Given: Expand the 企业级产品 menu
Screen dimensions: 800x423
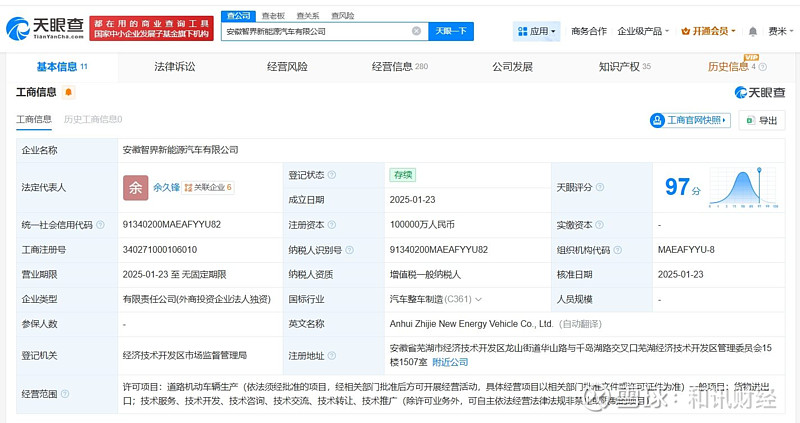Looking at the screenshot, I should coord(643,31).
